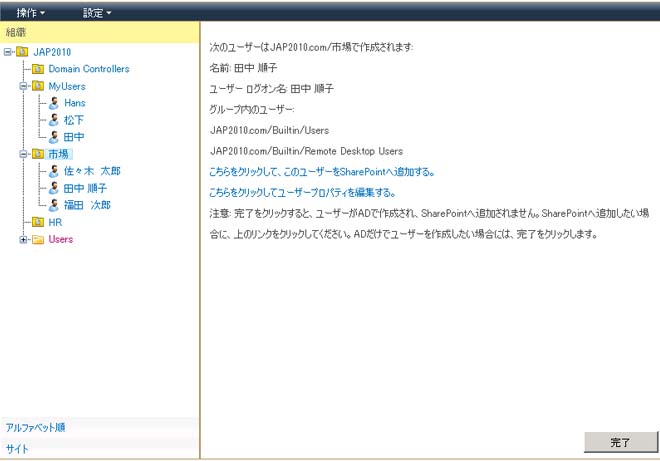
Task: Click the 松下 user icon
Action: tap(54, 120)
